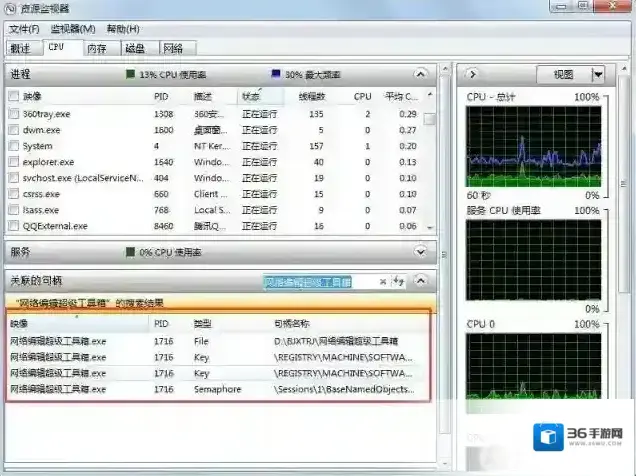Image resolution: width=636 pixels, height=476 pixels.
Task: Sort handles by the 映像 column
Action: (x=78, y=324)
